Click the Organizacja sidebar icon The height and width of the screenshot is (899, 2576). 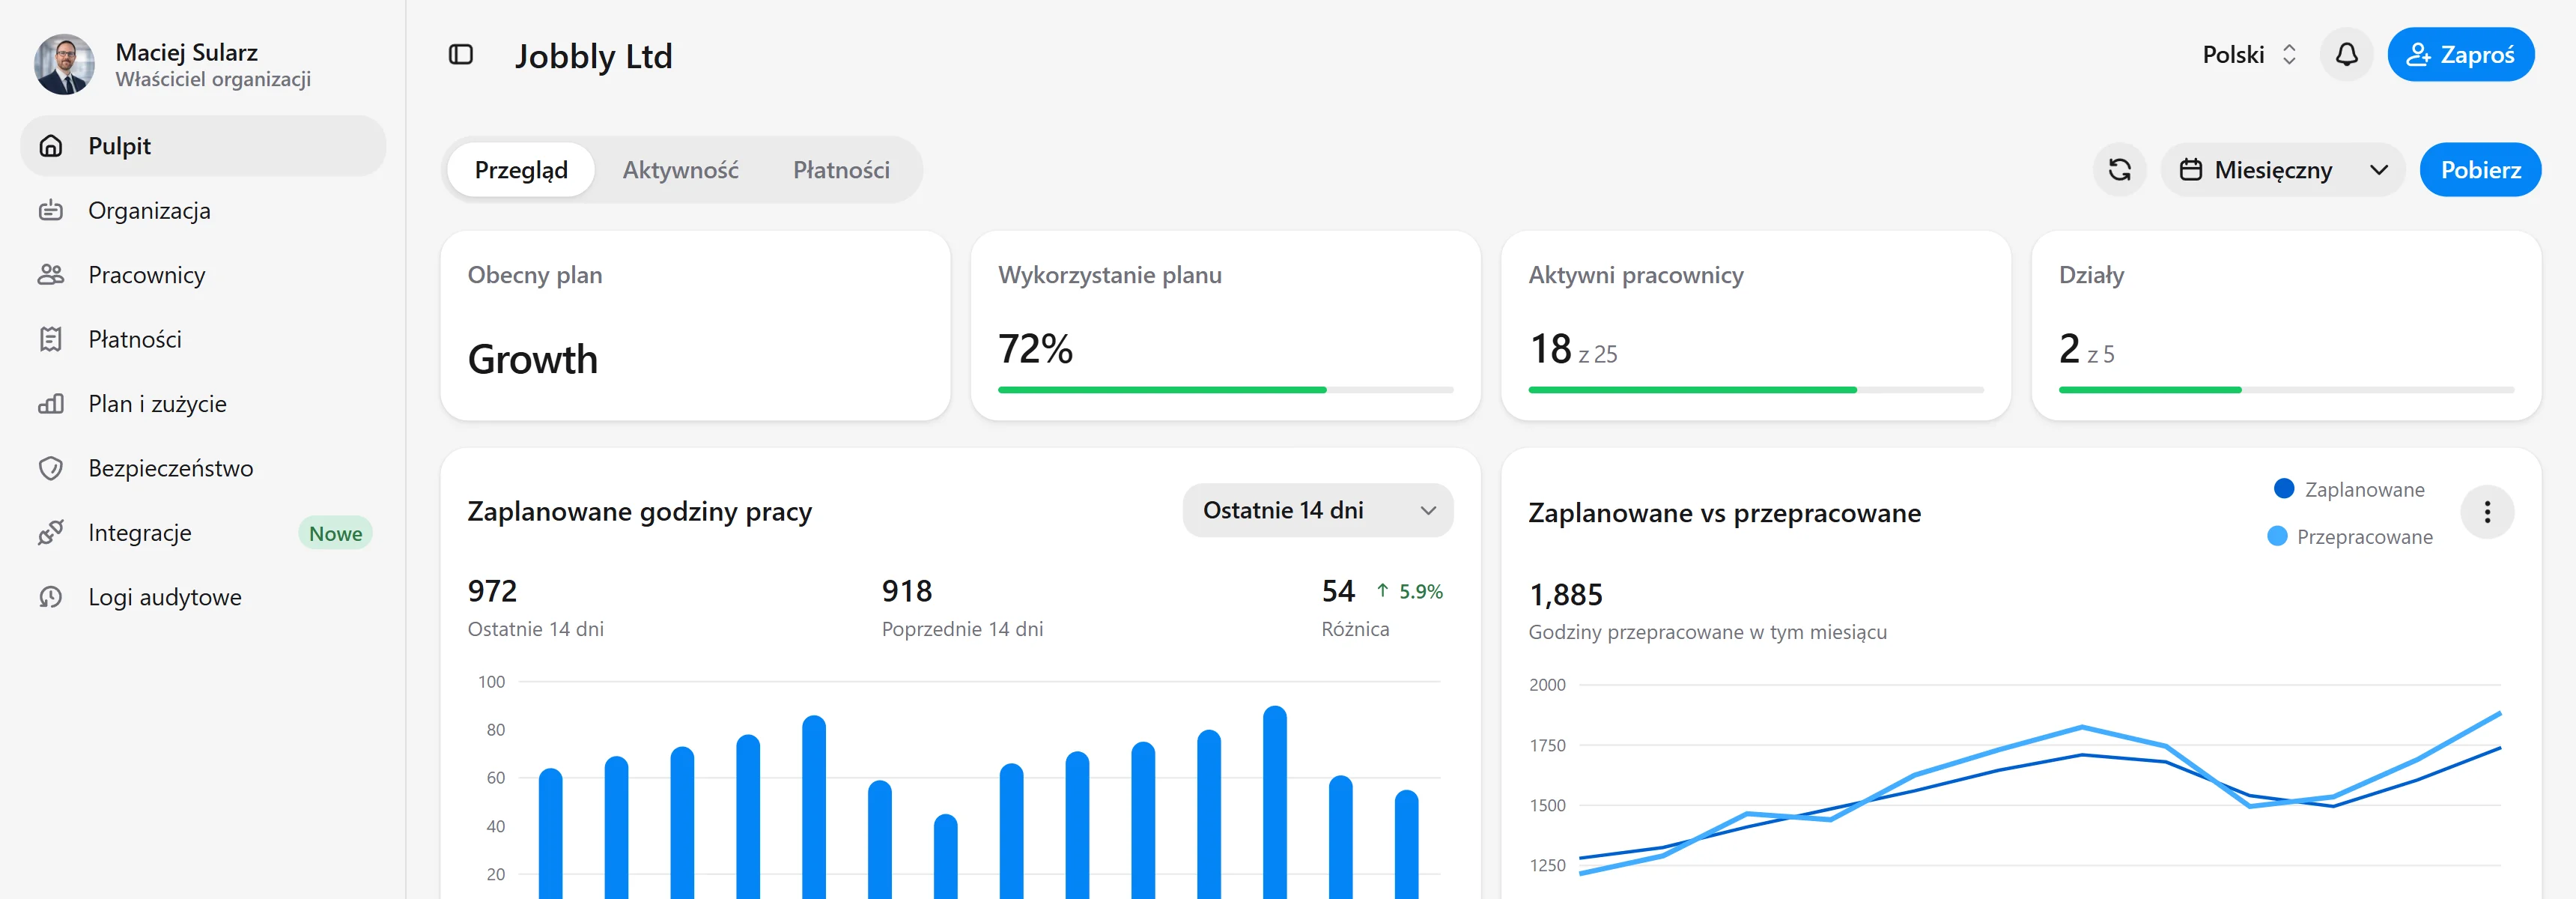coord(51,211)
